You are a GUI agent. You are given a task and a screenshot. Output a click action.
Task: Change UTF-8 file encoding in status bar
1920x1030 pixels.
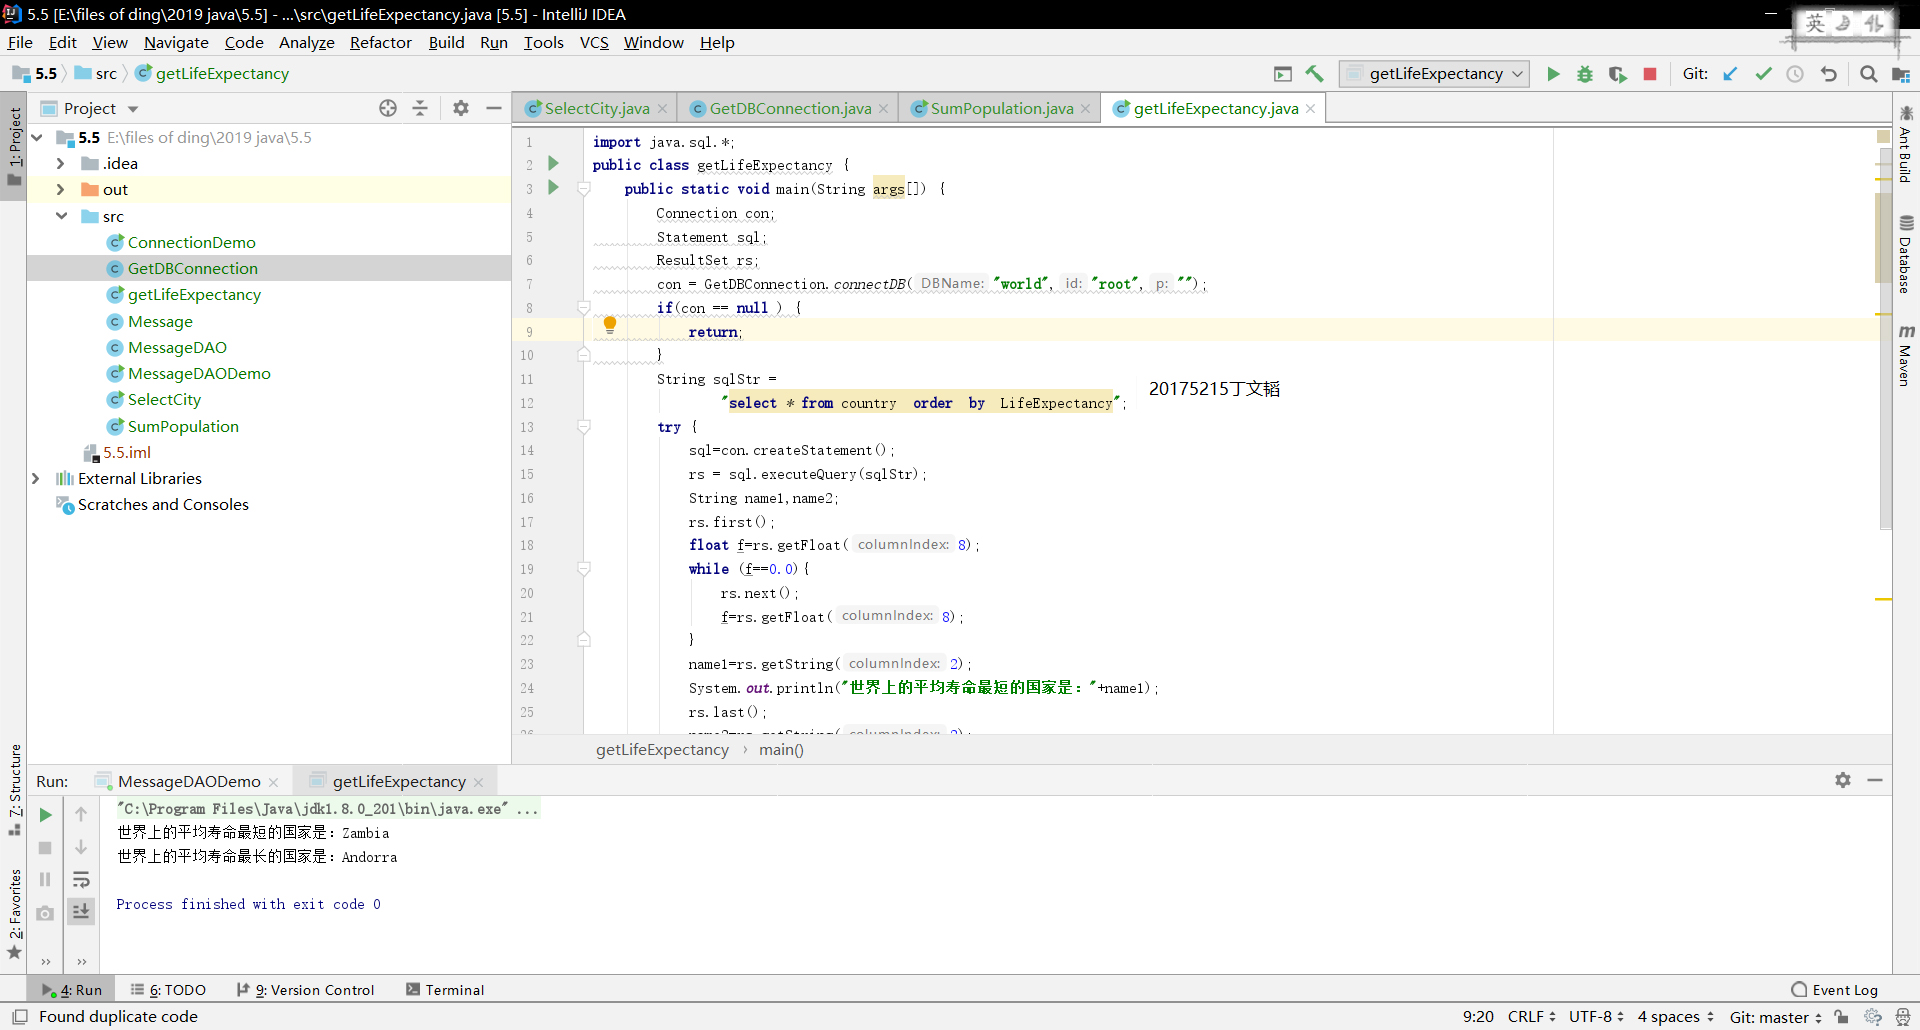tap(1596, 1017)
